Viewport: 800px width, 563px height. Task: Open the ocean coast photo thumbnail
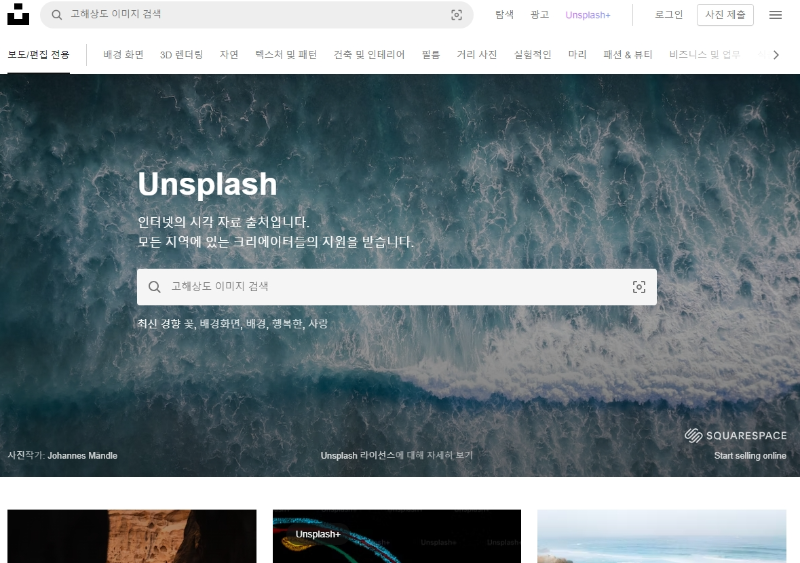coord(662,536)
